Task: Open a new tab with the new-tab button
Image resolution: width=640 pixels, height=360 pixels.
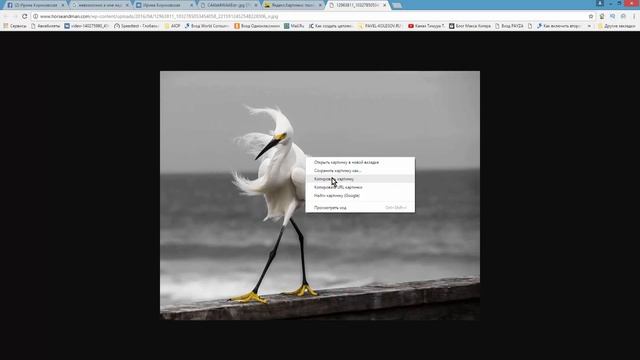Action: (397, 5)
